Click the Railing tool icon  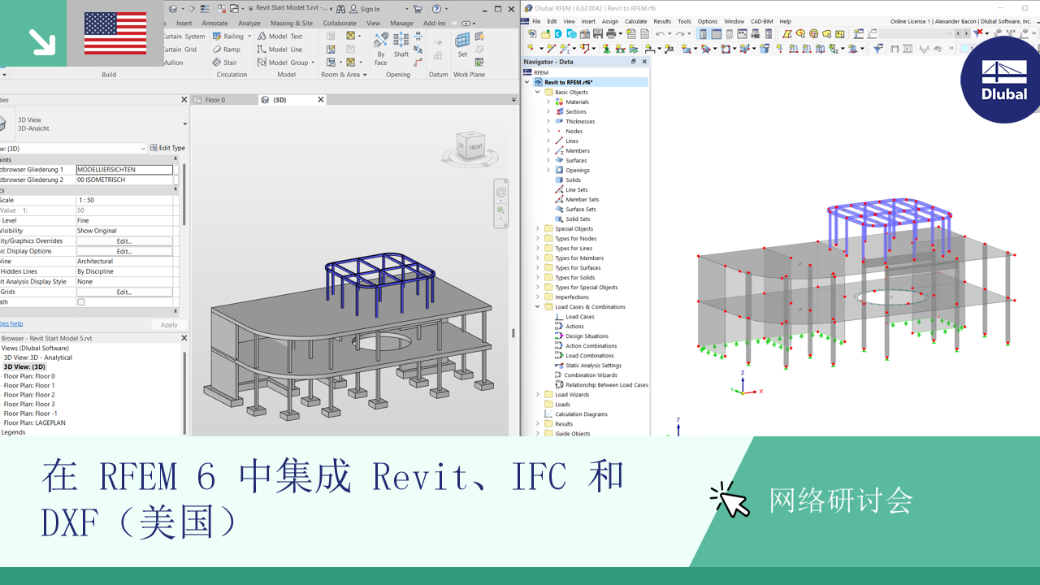coord(217,36)
